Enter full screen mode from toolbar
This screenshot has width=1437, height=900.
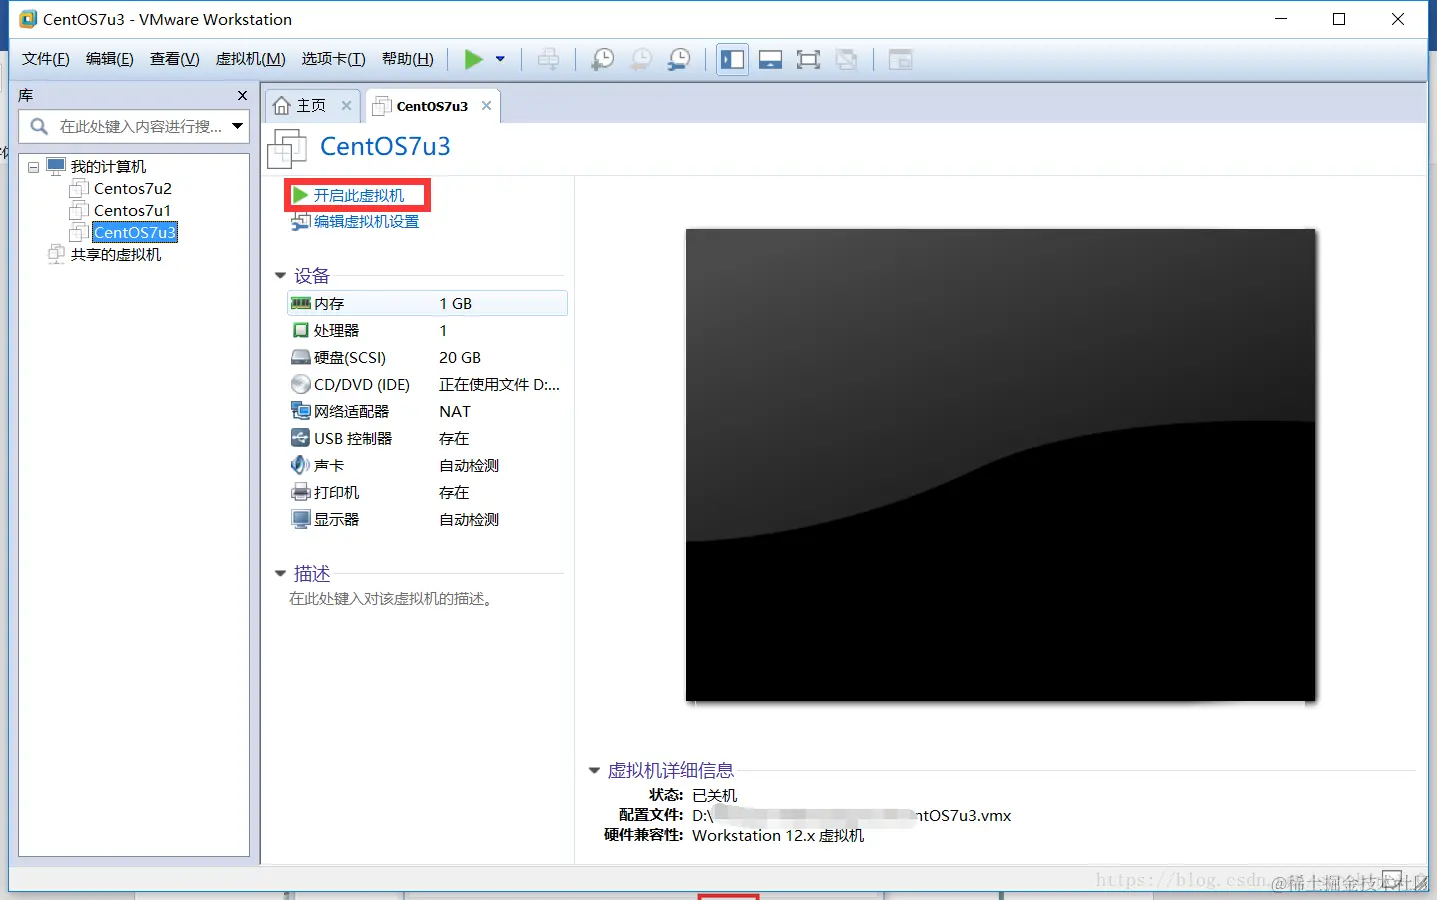pyautogui.click(x=808, y=59)
